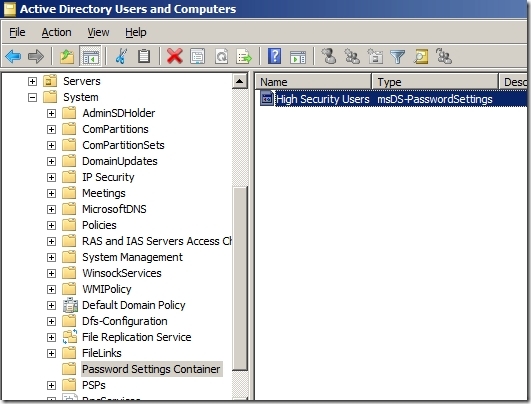The width and height of the screenshot is (531, 404).
Task: Select Default Domain Policy tree item
Action: pyautogui.click(x=134, y=305)
